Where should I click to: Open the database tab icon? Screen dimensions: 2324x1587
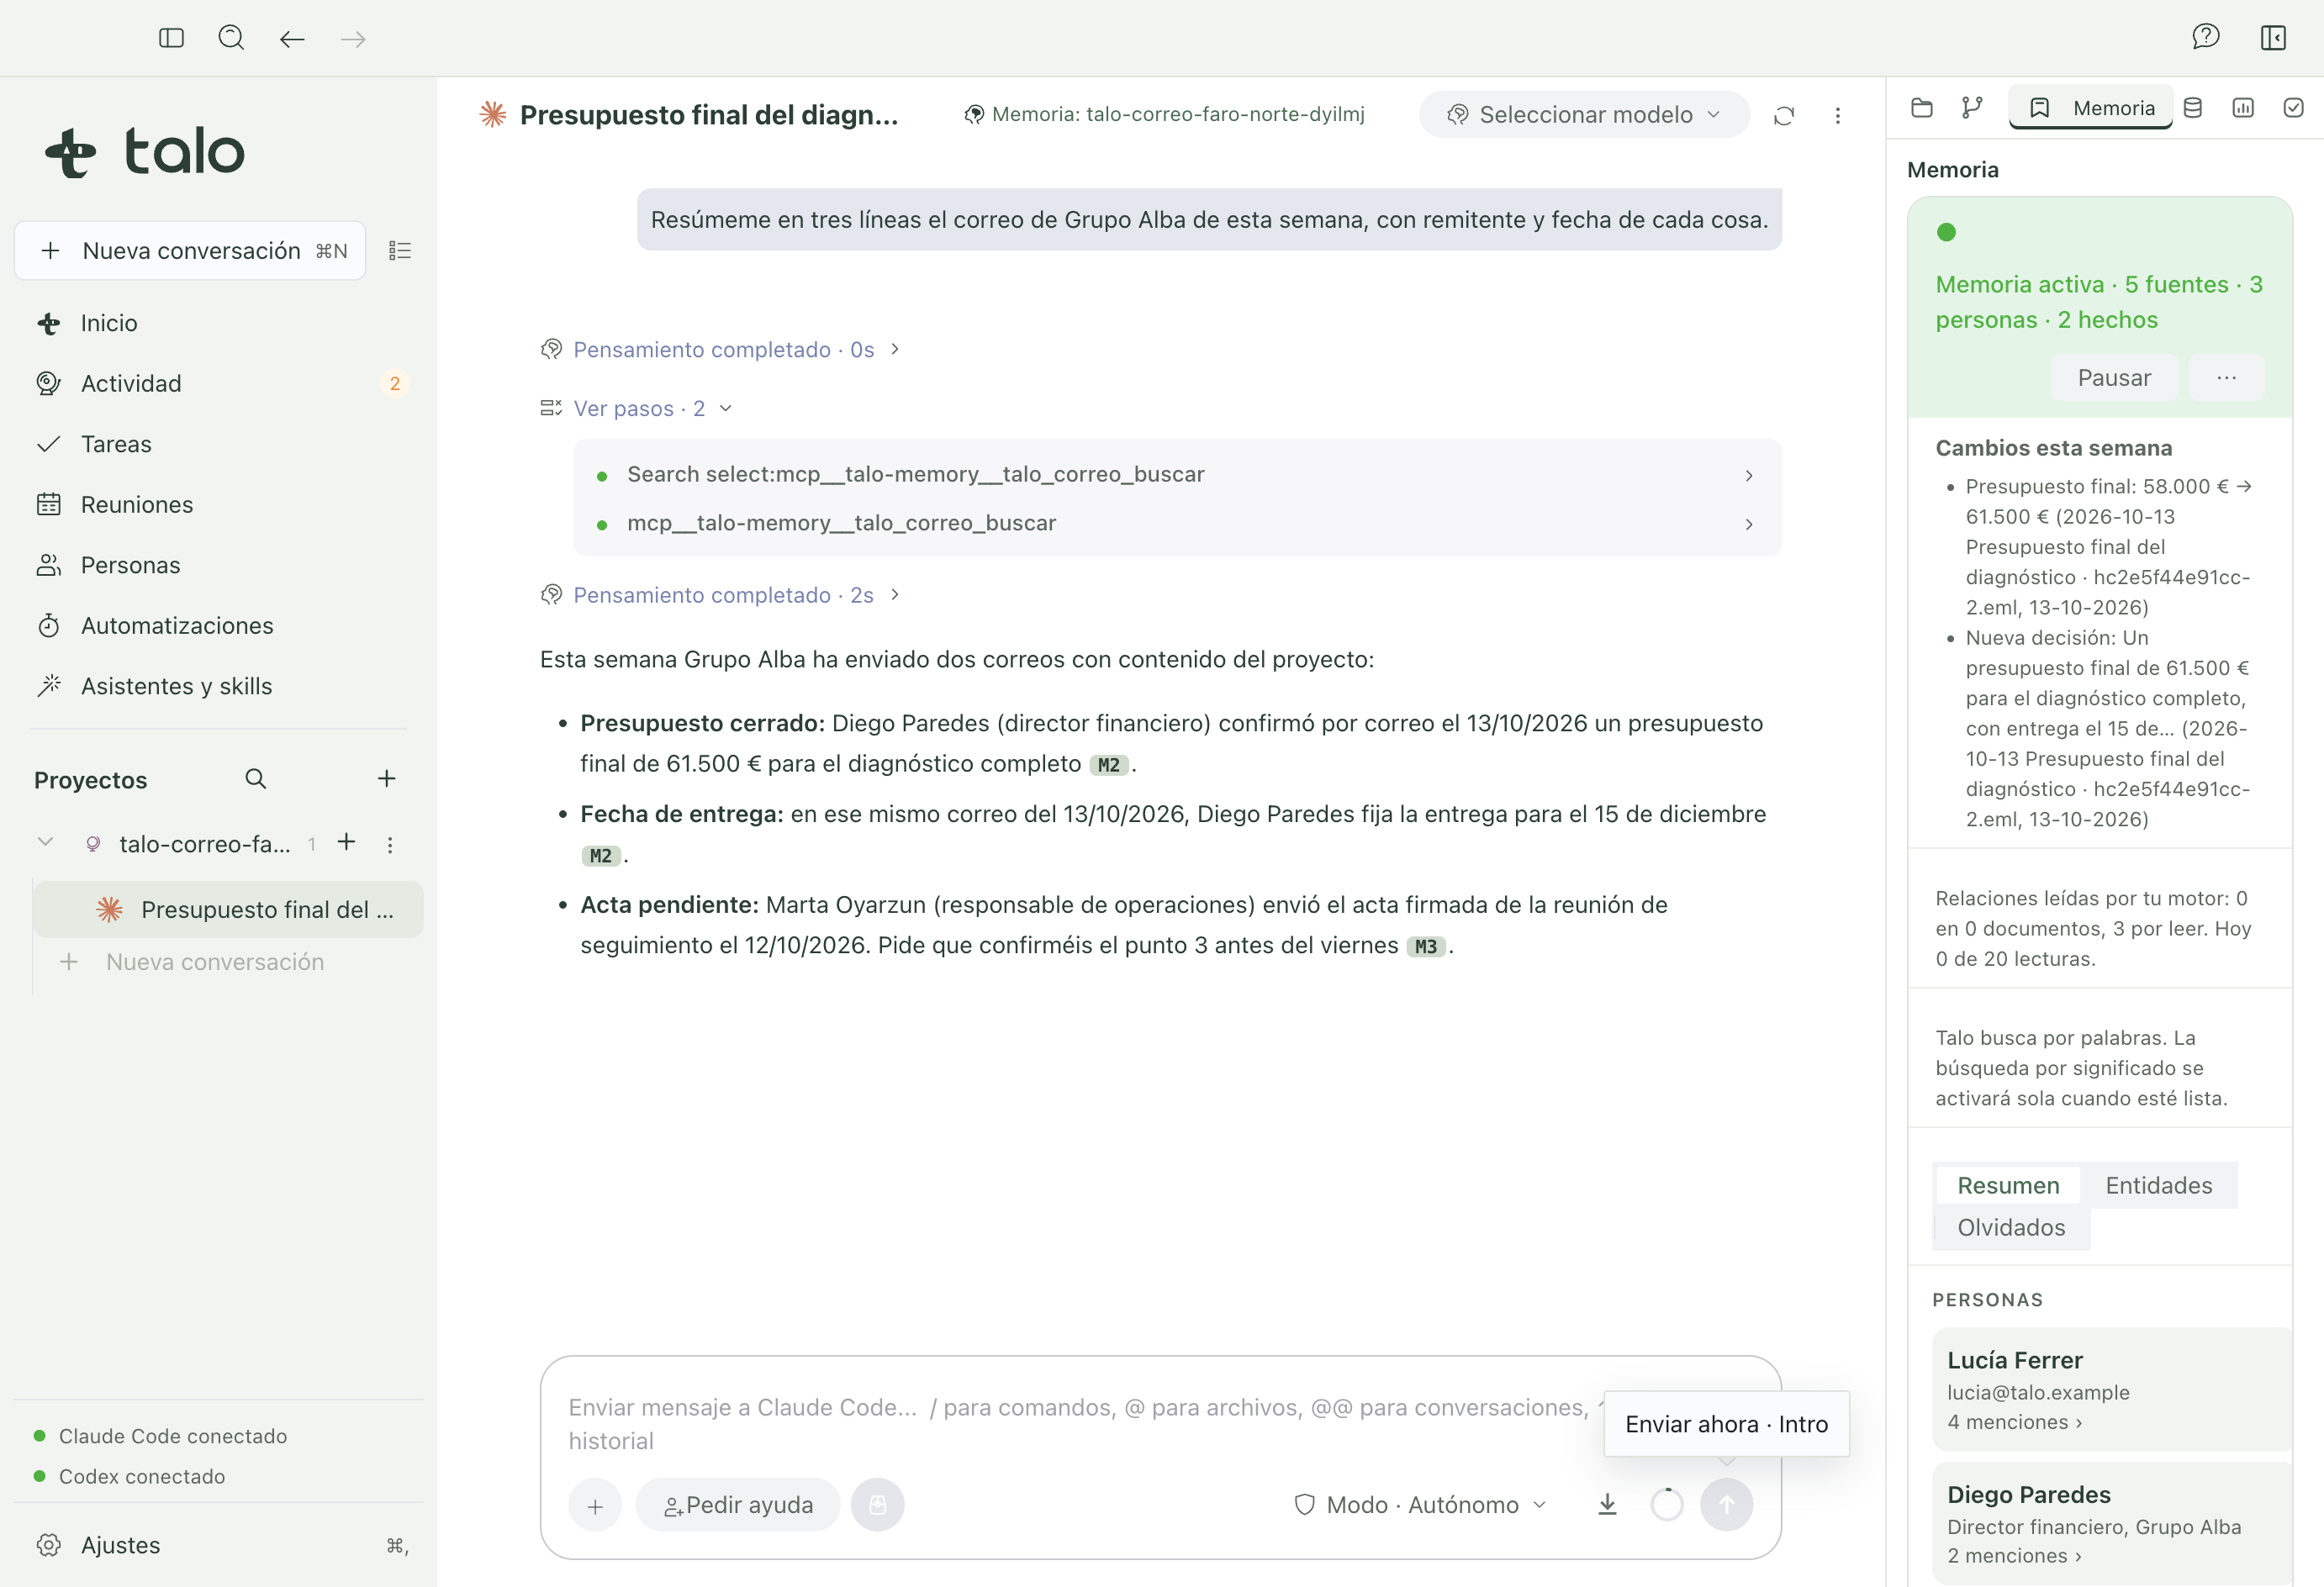click(2192, 108)
